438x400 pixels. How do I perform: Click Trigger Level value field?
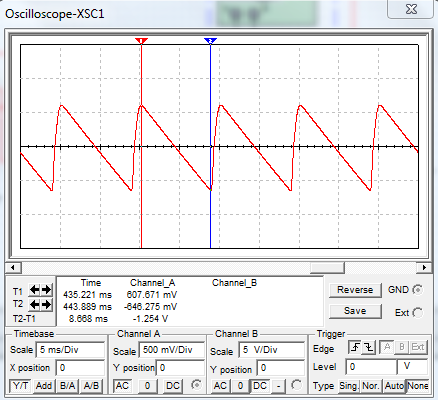371,367
